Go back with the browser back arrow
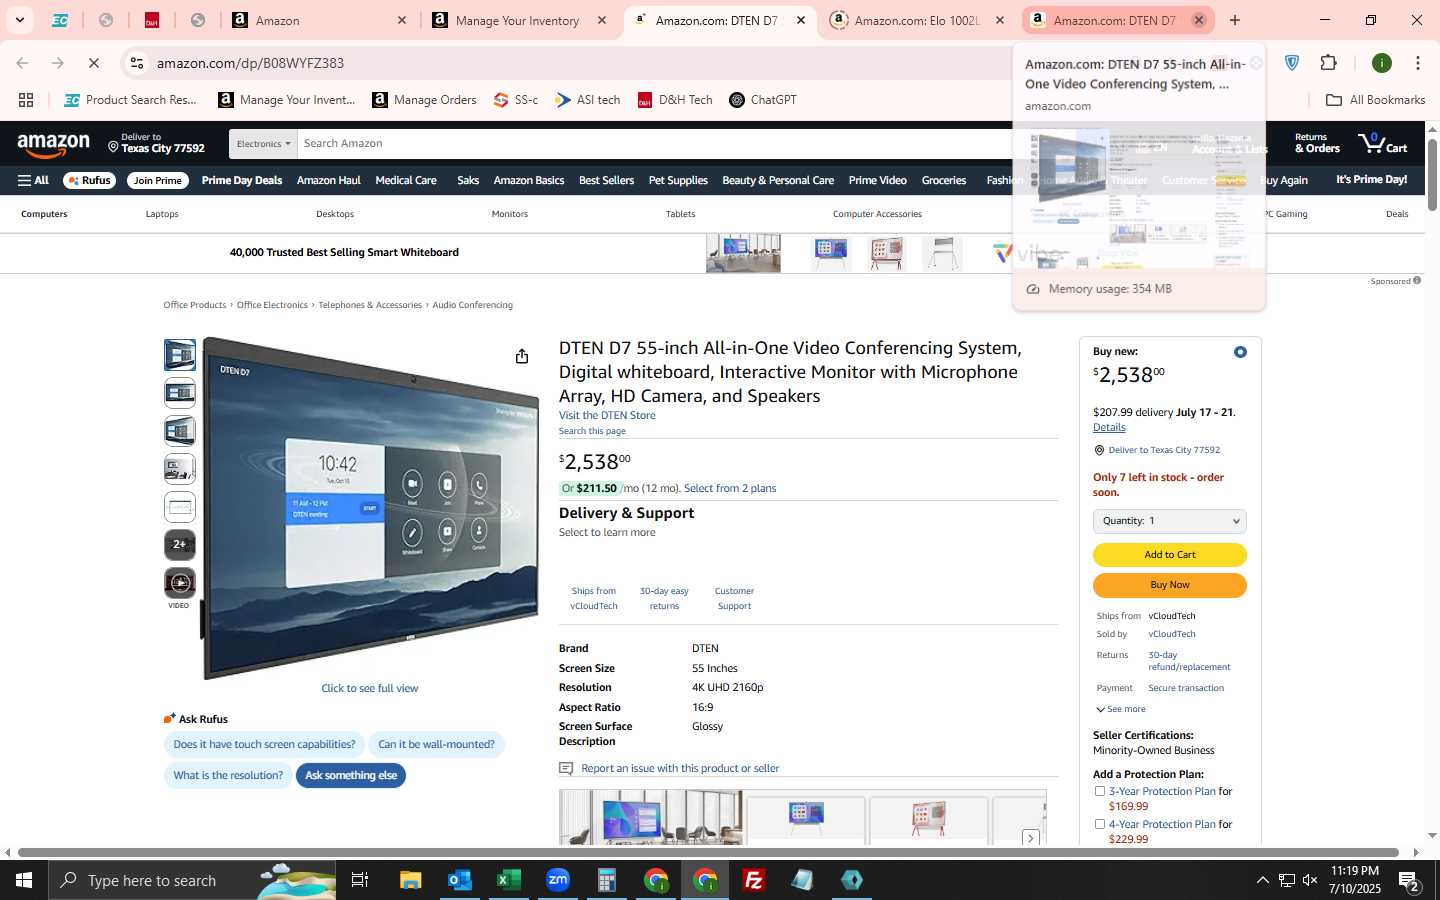1440x900 pixels. point(22,63)
